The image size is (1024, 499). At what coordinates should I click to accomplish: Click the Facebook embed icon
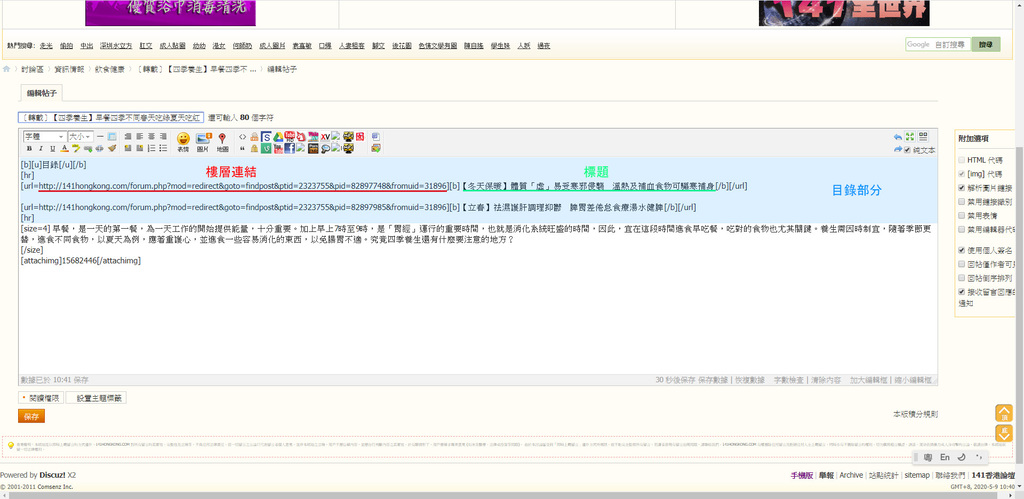click(289, 149)
